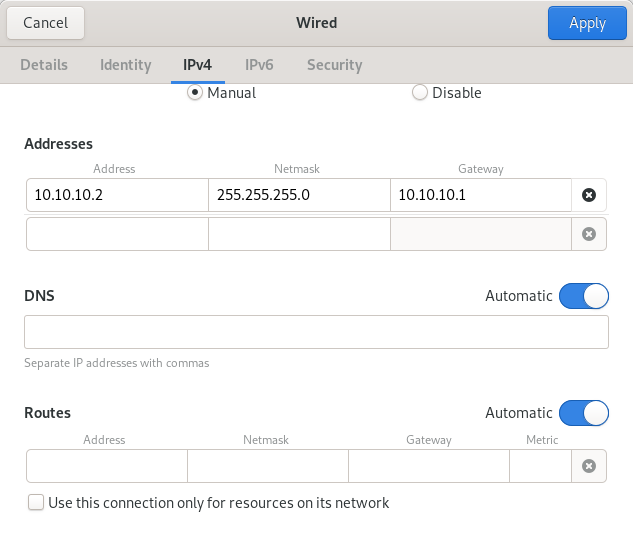Focus the empty second row address field

tap(117, 234)
